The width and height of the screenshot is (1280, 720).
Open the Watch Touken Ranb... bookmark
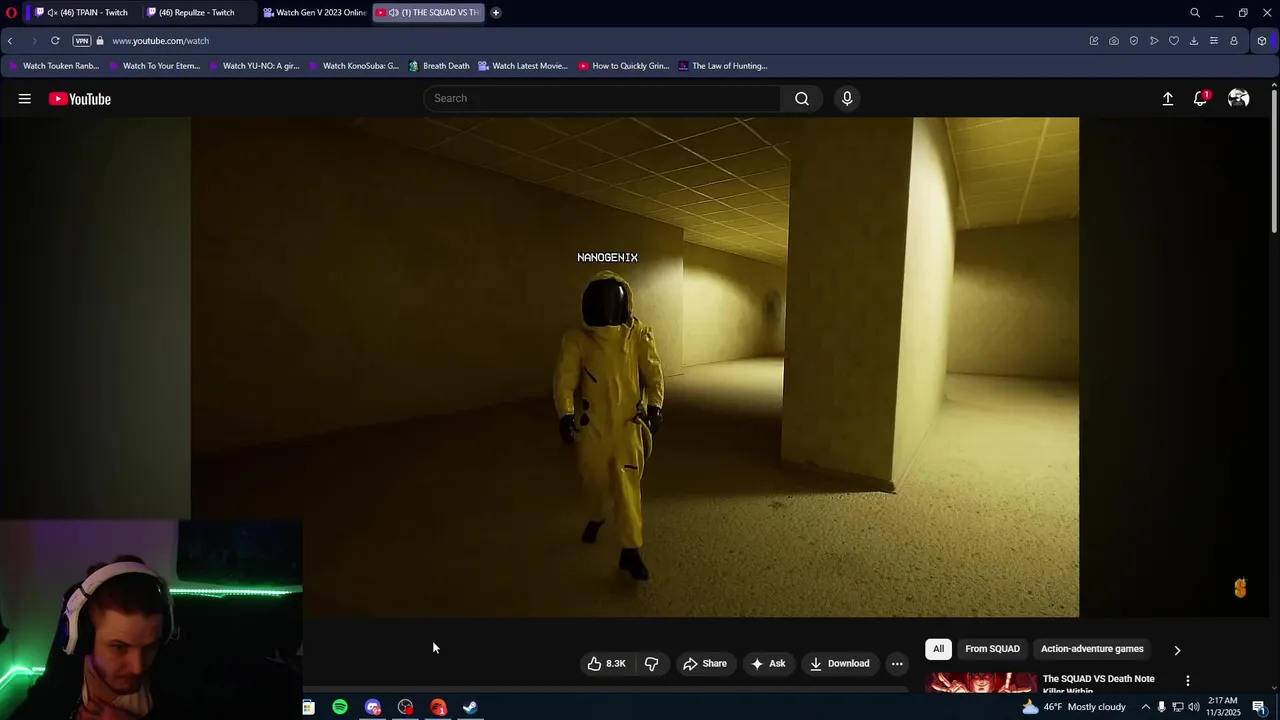click(54, 66)
